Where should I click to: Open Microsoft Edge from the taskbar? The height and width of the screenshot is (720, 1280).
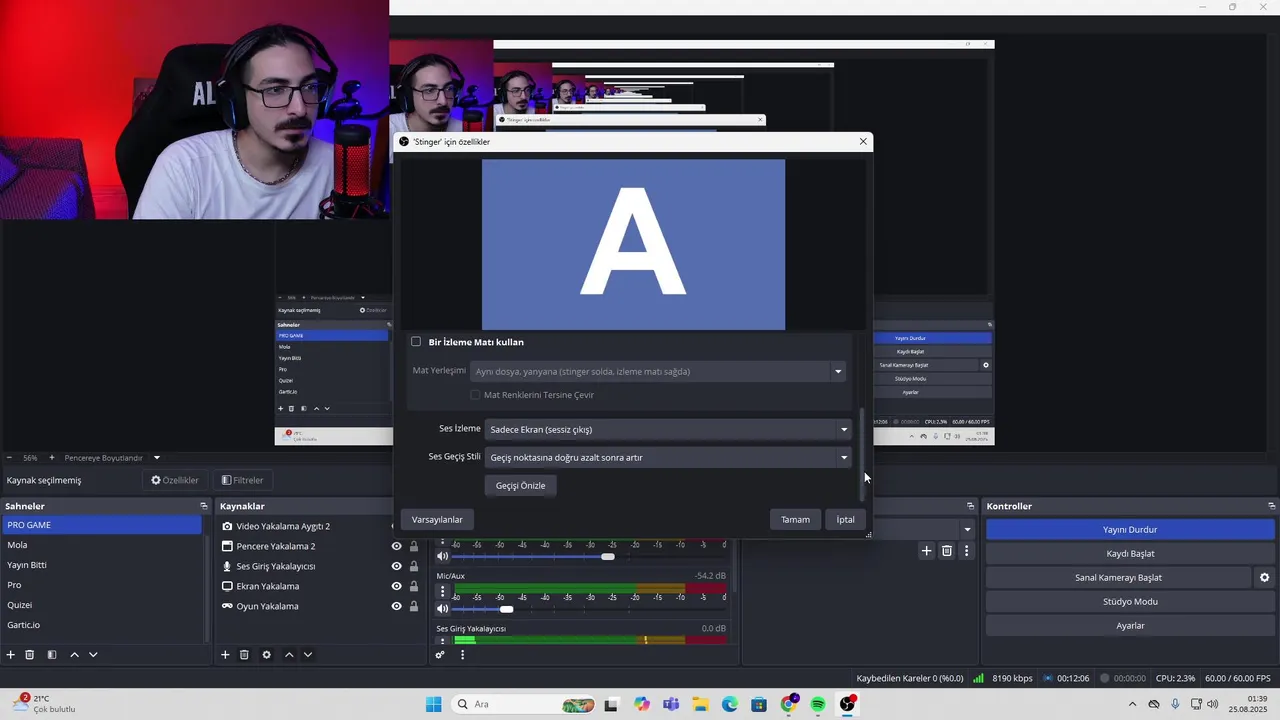pyautogui.click(x=730, y=704)
